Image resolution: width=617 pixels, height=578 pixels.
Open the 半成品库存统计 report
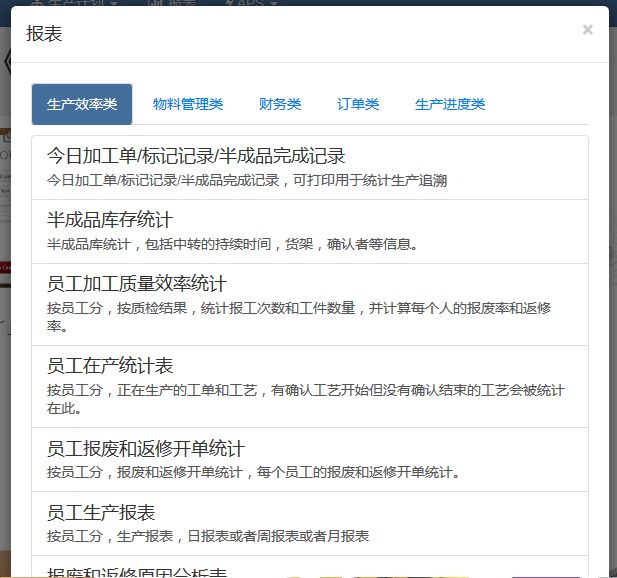tap(110, 220)
